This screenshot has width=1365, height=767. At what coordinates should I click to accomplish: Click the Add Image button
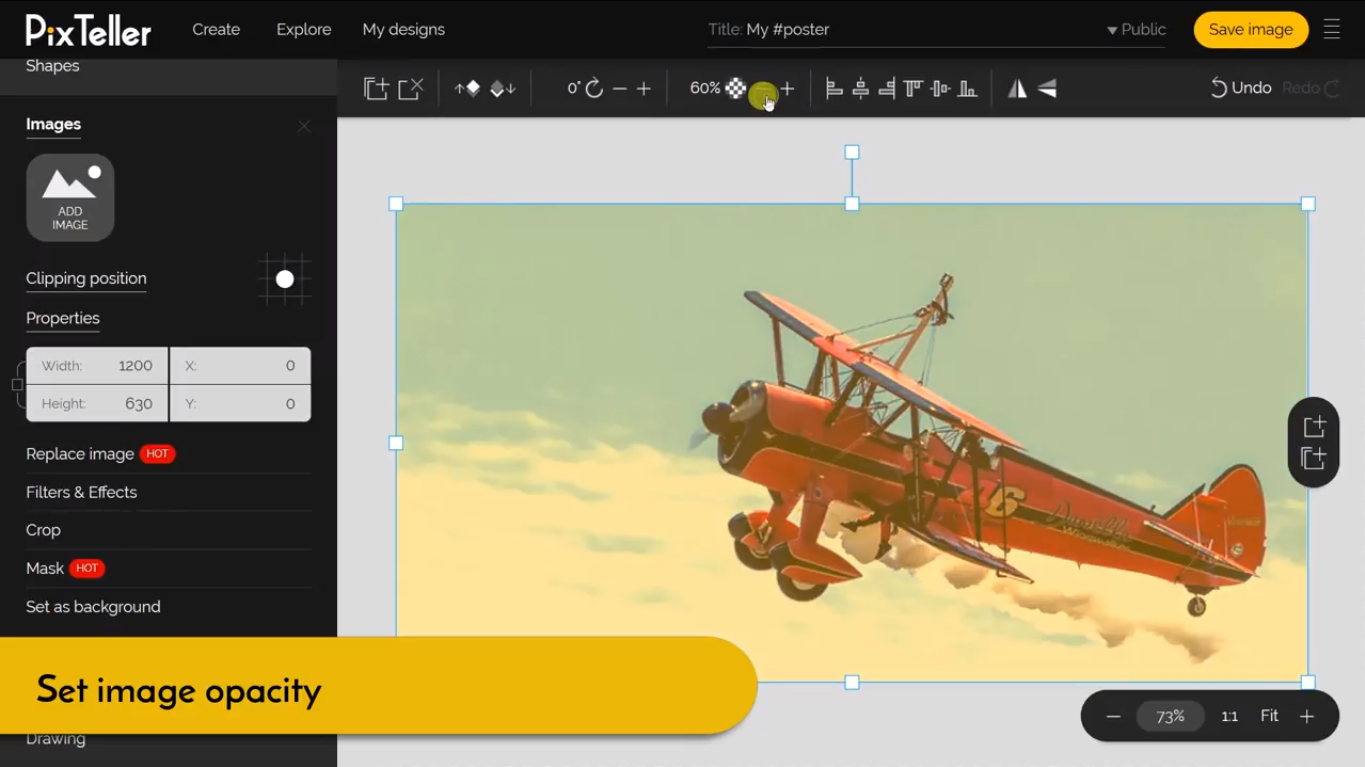[70, 197]
